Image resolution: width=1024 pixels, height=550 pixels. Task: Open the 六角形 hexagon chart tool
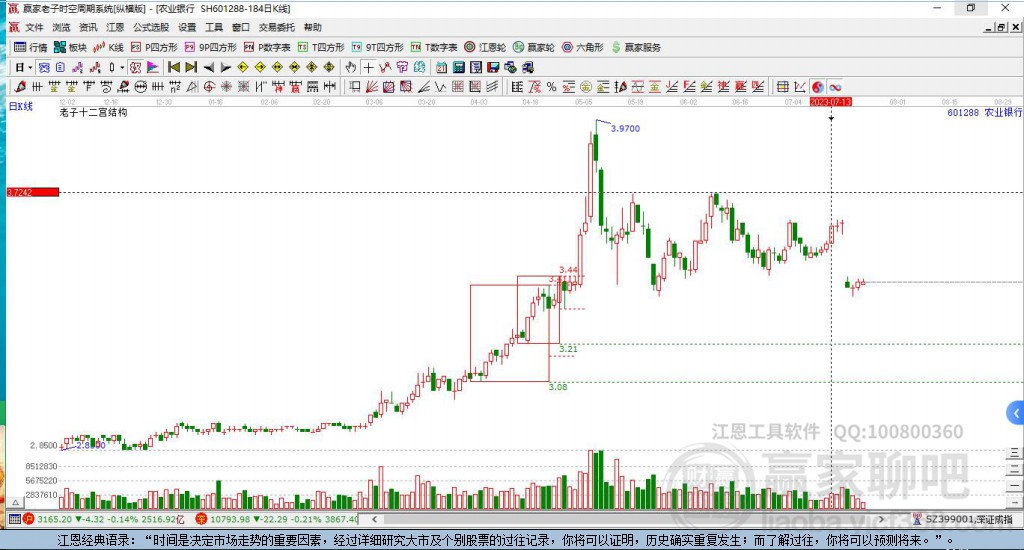coord(583,47)
